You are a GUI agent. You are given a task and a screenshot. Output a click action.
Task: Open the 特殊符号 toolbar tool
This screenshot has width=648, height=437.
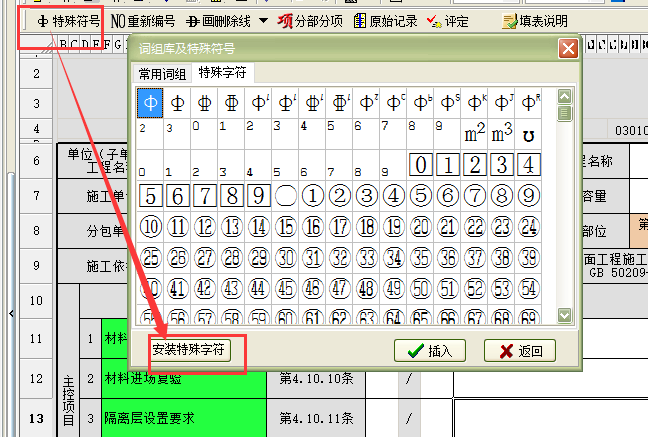(66, 20)
